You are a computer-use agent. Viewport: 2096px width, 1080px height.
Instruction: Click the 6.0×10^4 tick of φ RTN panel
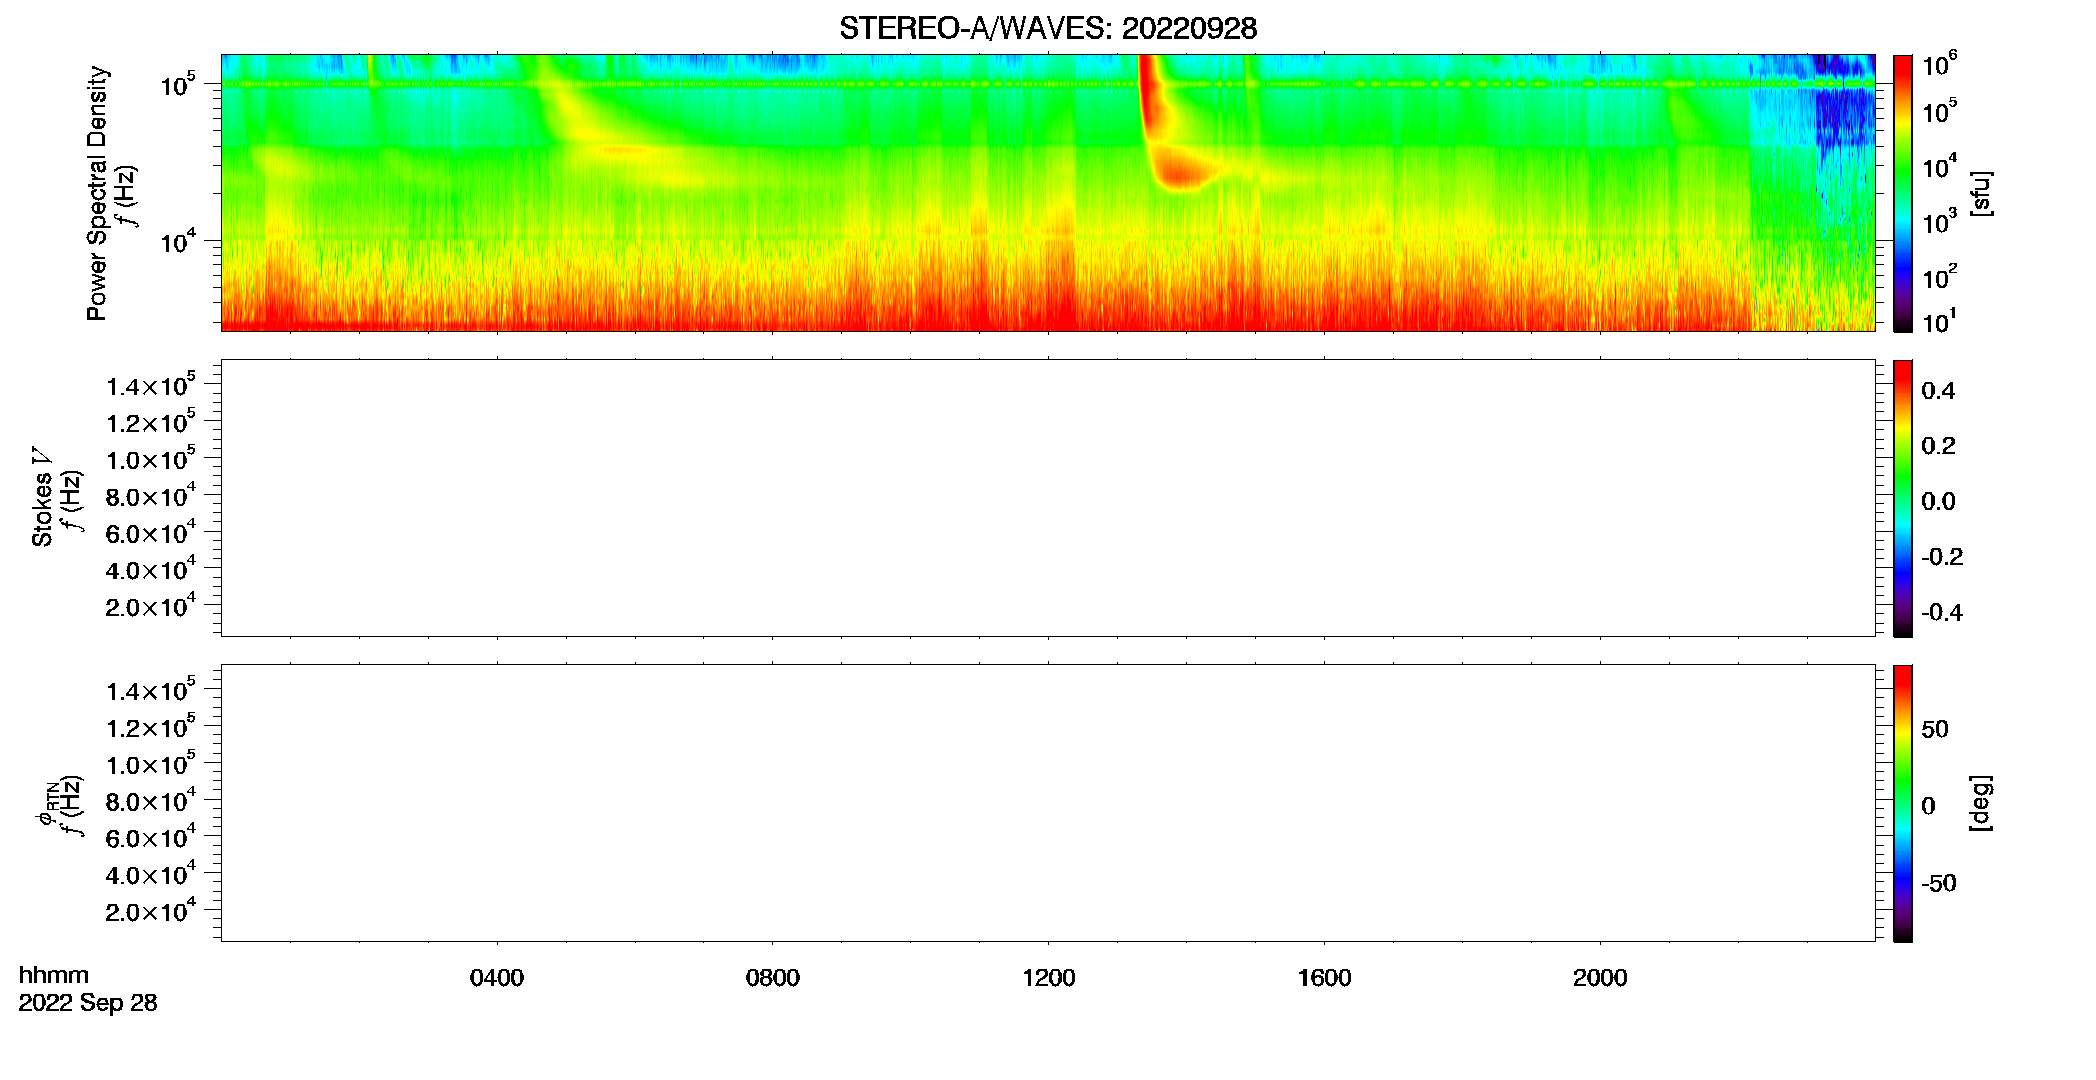tap(151, 838)
